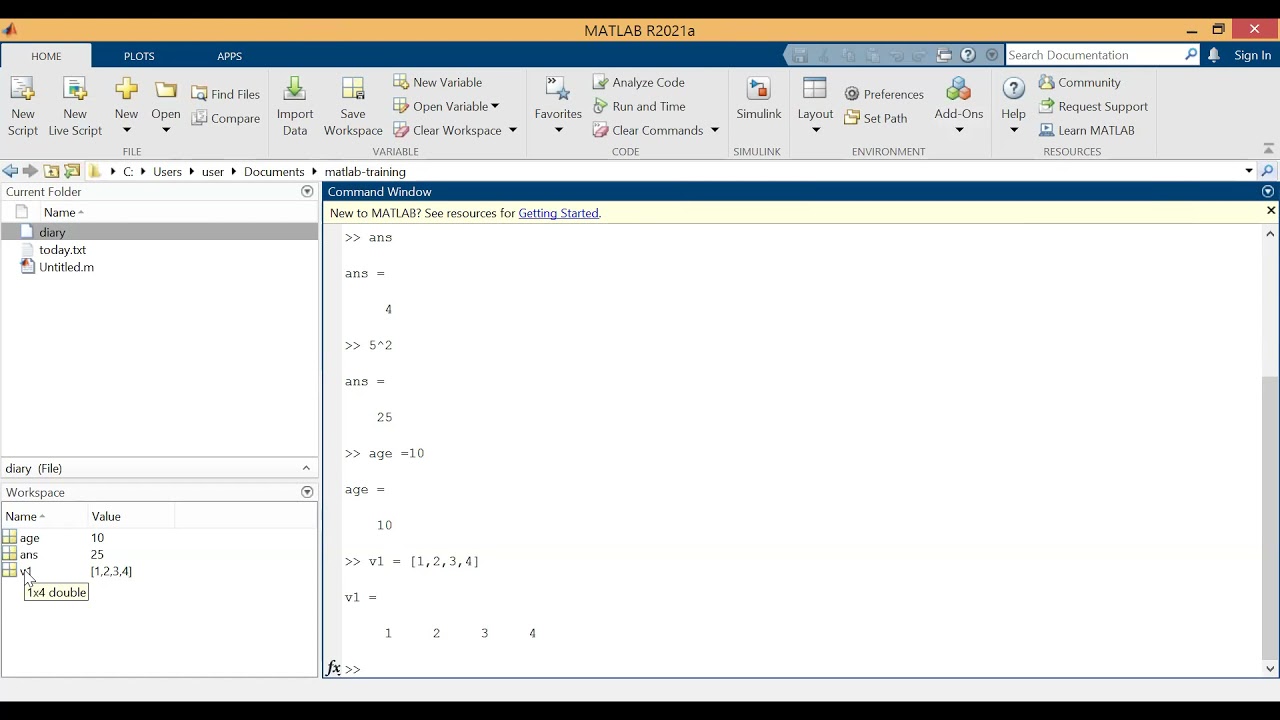Open Current Folder panel actions menu

click(307, 192)
